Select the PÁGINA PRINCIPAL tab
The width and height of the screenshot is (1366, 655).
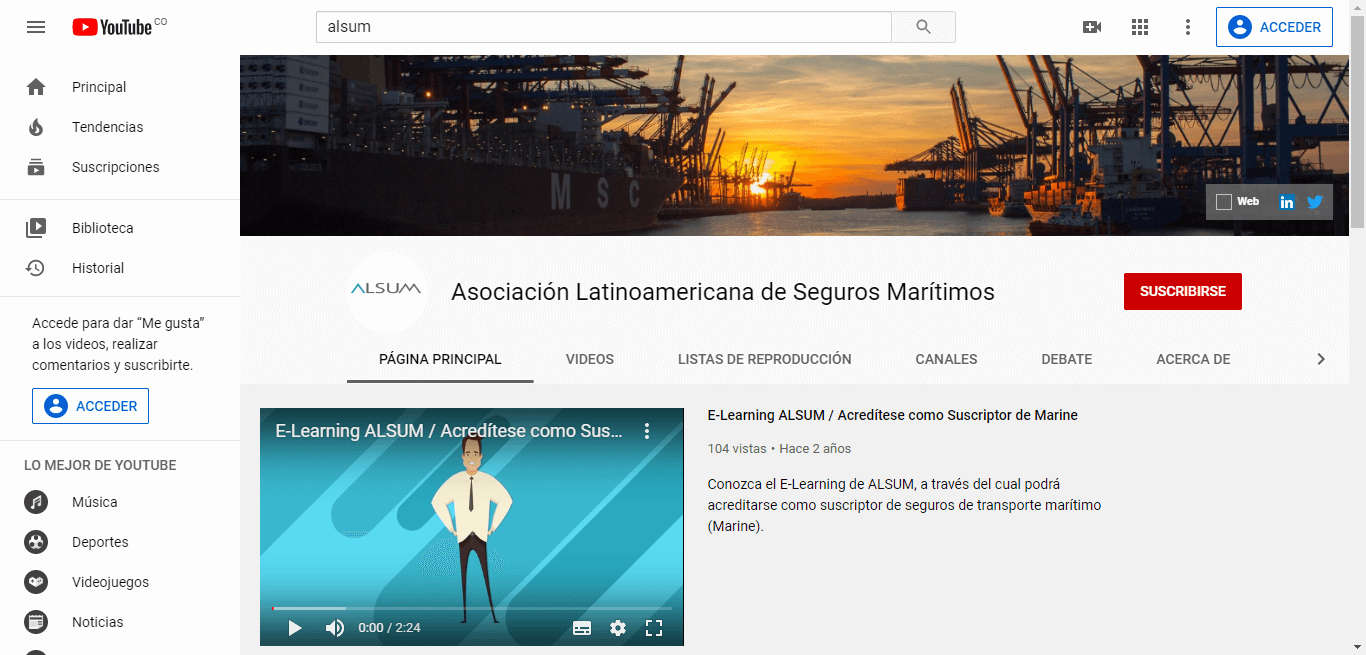[440, 359]
